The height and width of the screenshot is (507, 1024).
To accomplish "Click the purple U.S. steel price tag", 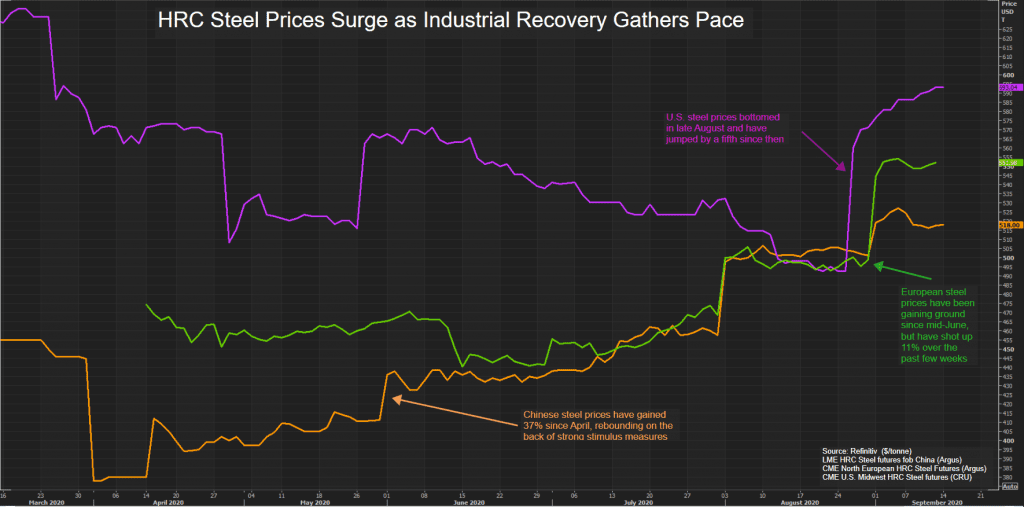I will pyautogui.click(x=1008, y=88).
